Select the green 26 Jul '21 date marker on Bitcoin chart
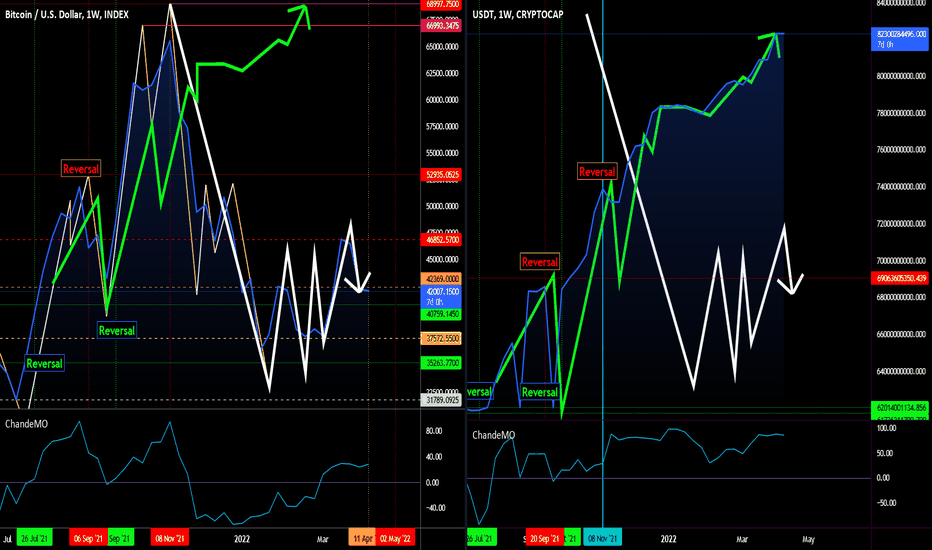Viewport: 932px width, 550px height. click(34, 539)
